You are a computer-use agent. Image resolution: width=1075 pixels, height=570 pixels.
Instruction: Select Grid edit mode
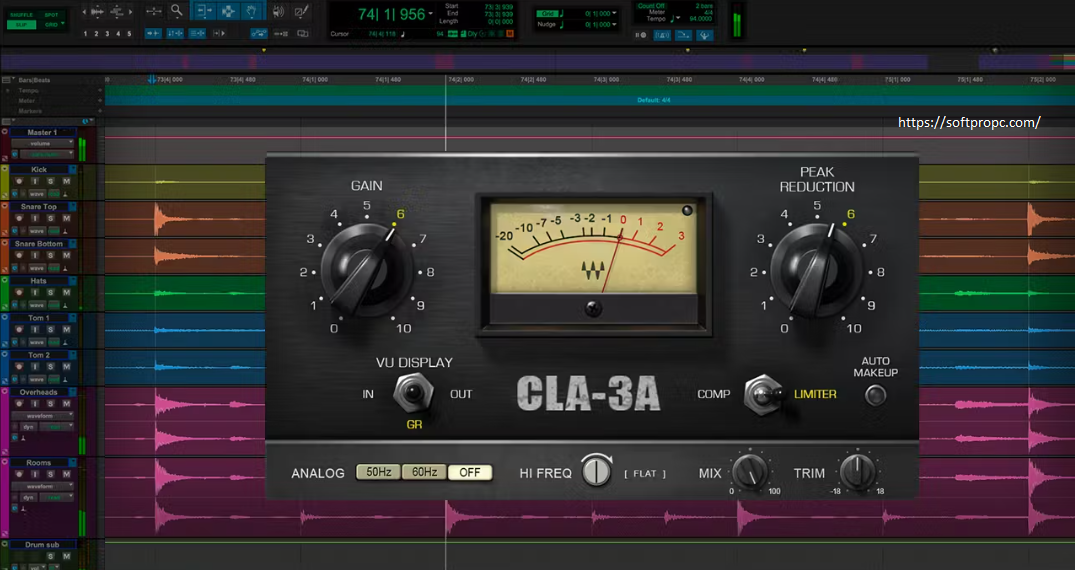(x=50, y=25)
